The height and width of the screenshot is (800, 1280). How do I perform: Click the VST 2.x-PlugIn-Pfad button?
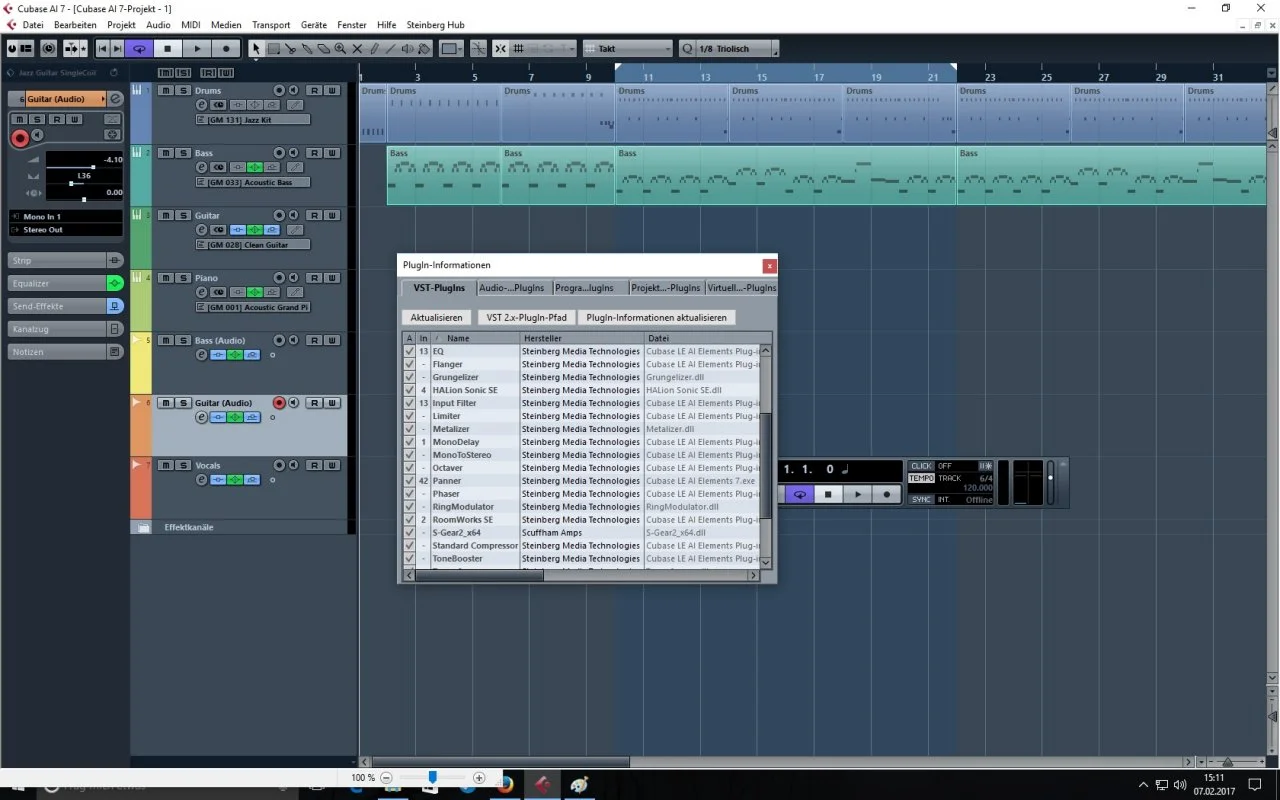[526, 317]
